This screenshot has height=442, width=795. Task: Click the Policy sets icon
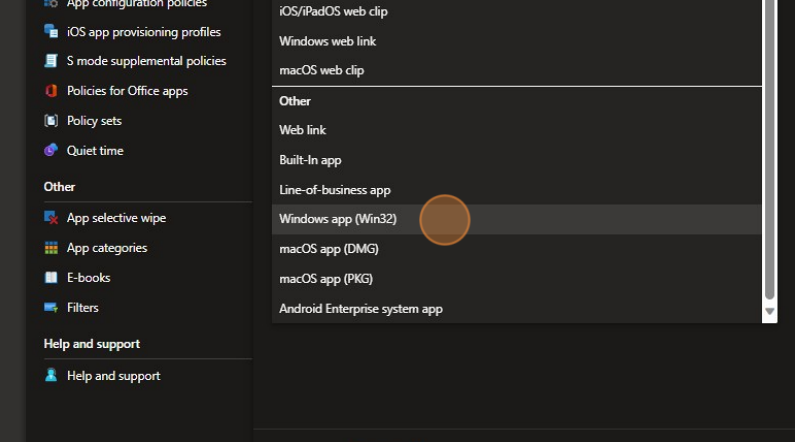[x=51, y=121]
